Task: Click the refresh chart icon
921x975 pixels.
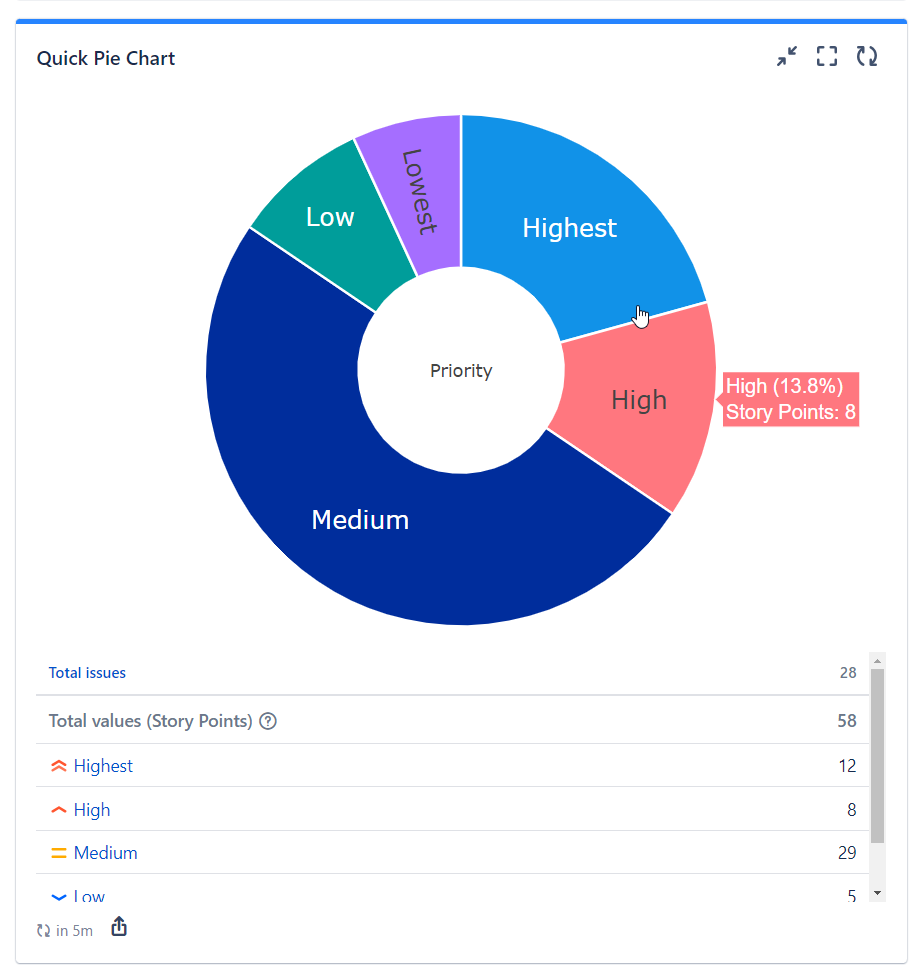Action: pyautogui.click(x=866, y=57)
